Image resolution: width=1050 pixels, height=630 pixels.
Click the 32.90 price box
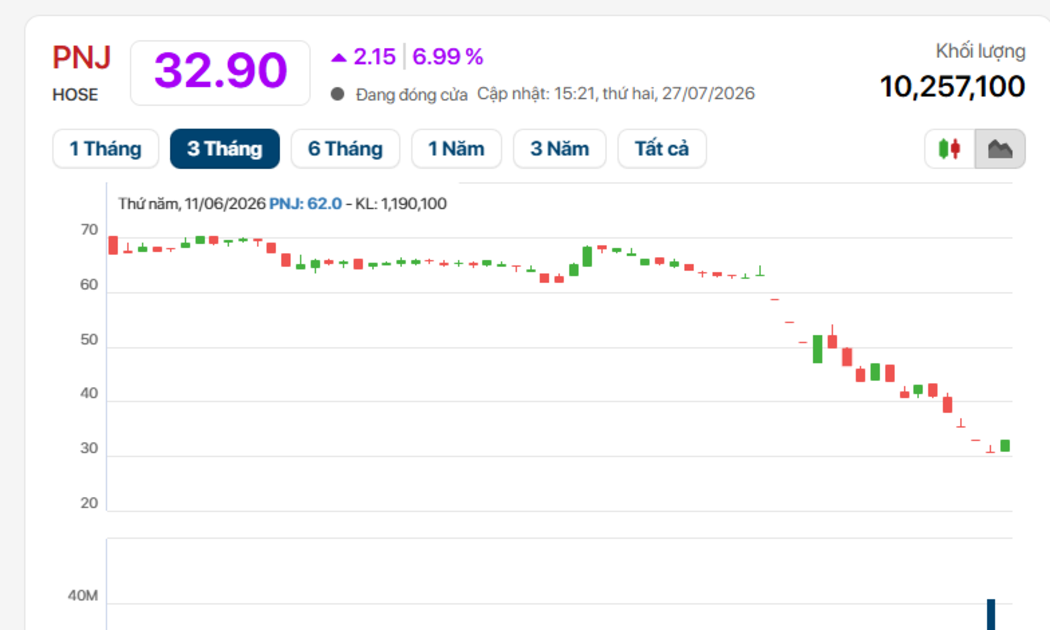tap(220, 72)
